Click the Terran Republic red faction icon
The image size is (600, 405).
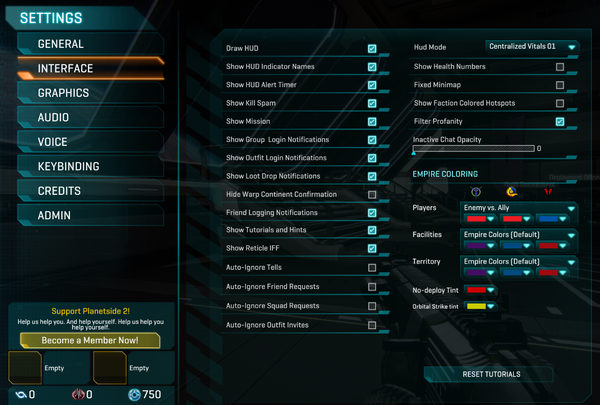548,191
